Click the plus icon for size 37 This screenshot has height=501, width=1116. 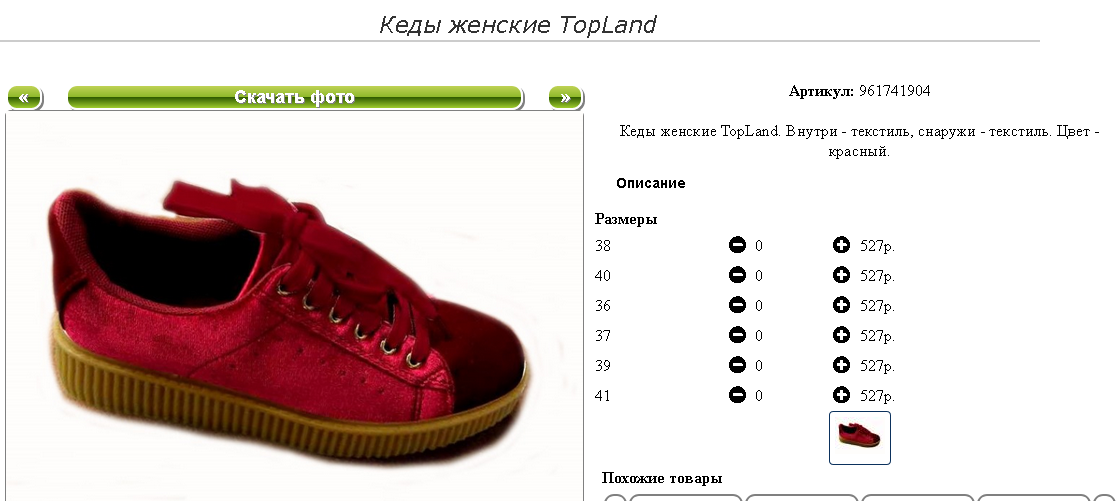841,335
